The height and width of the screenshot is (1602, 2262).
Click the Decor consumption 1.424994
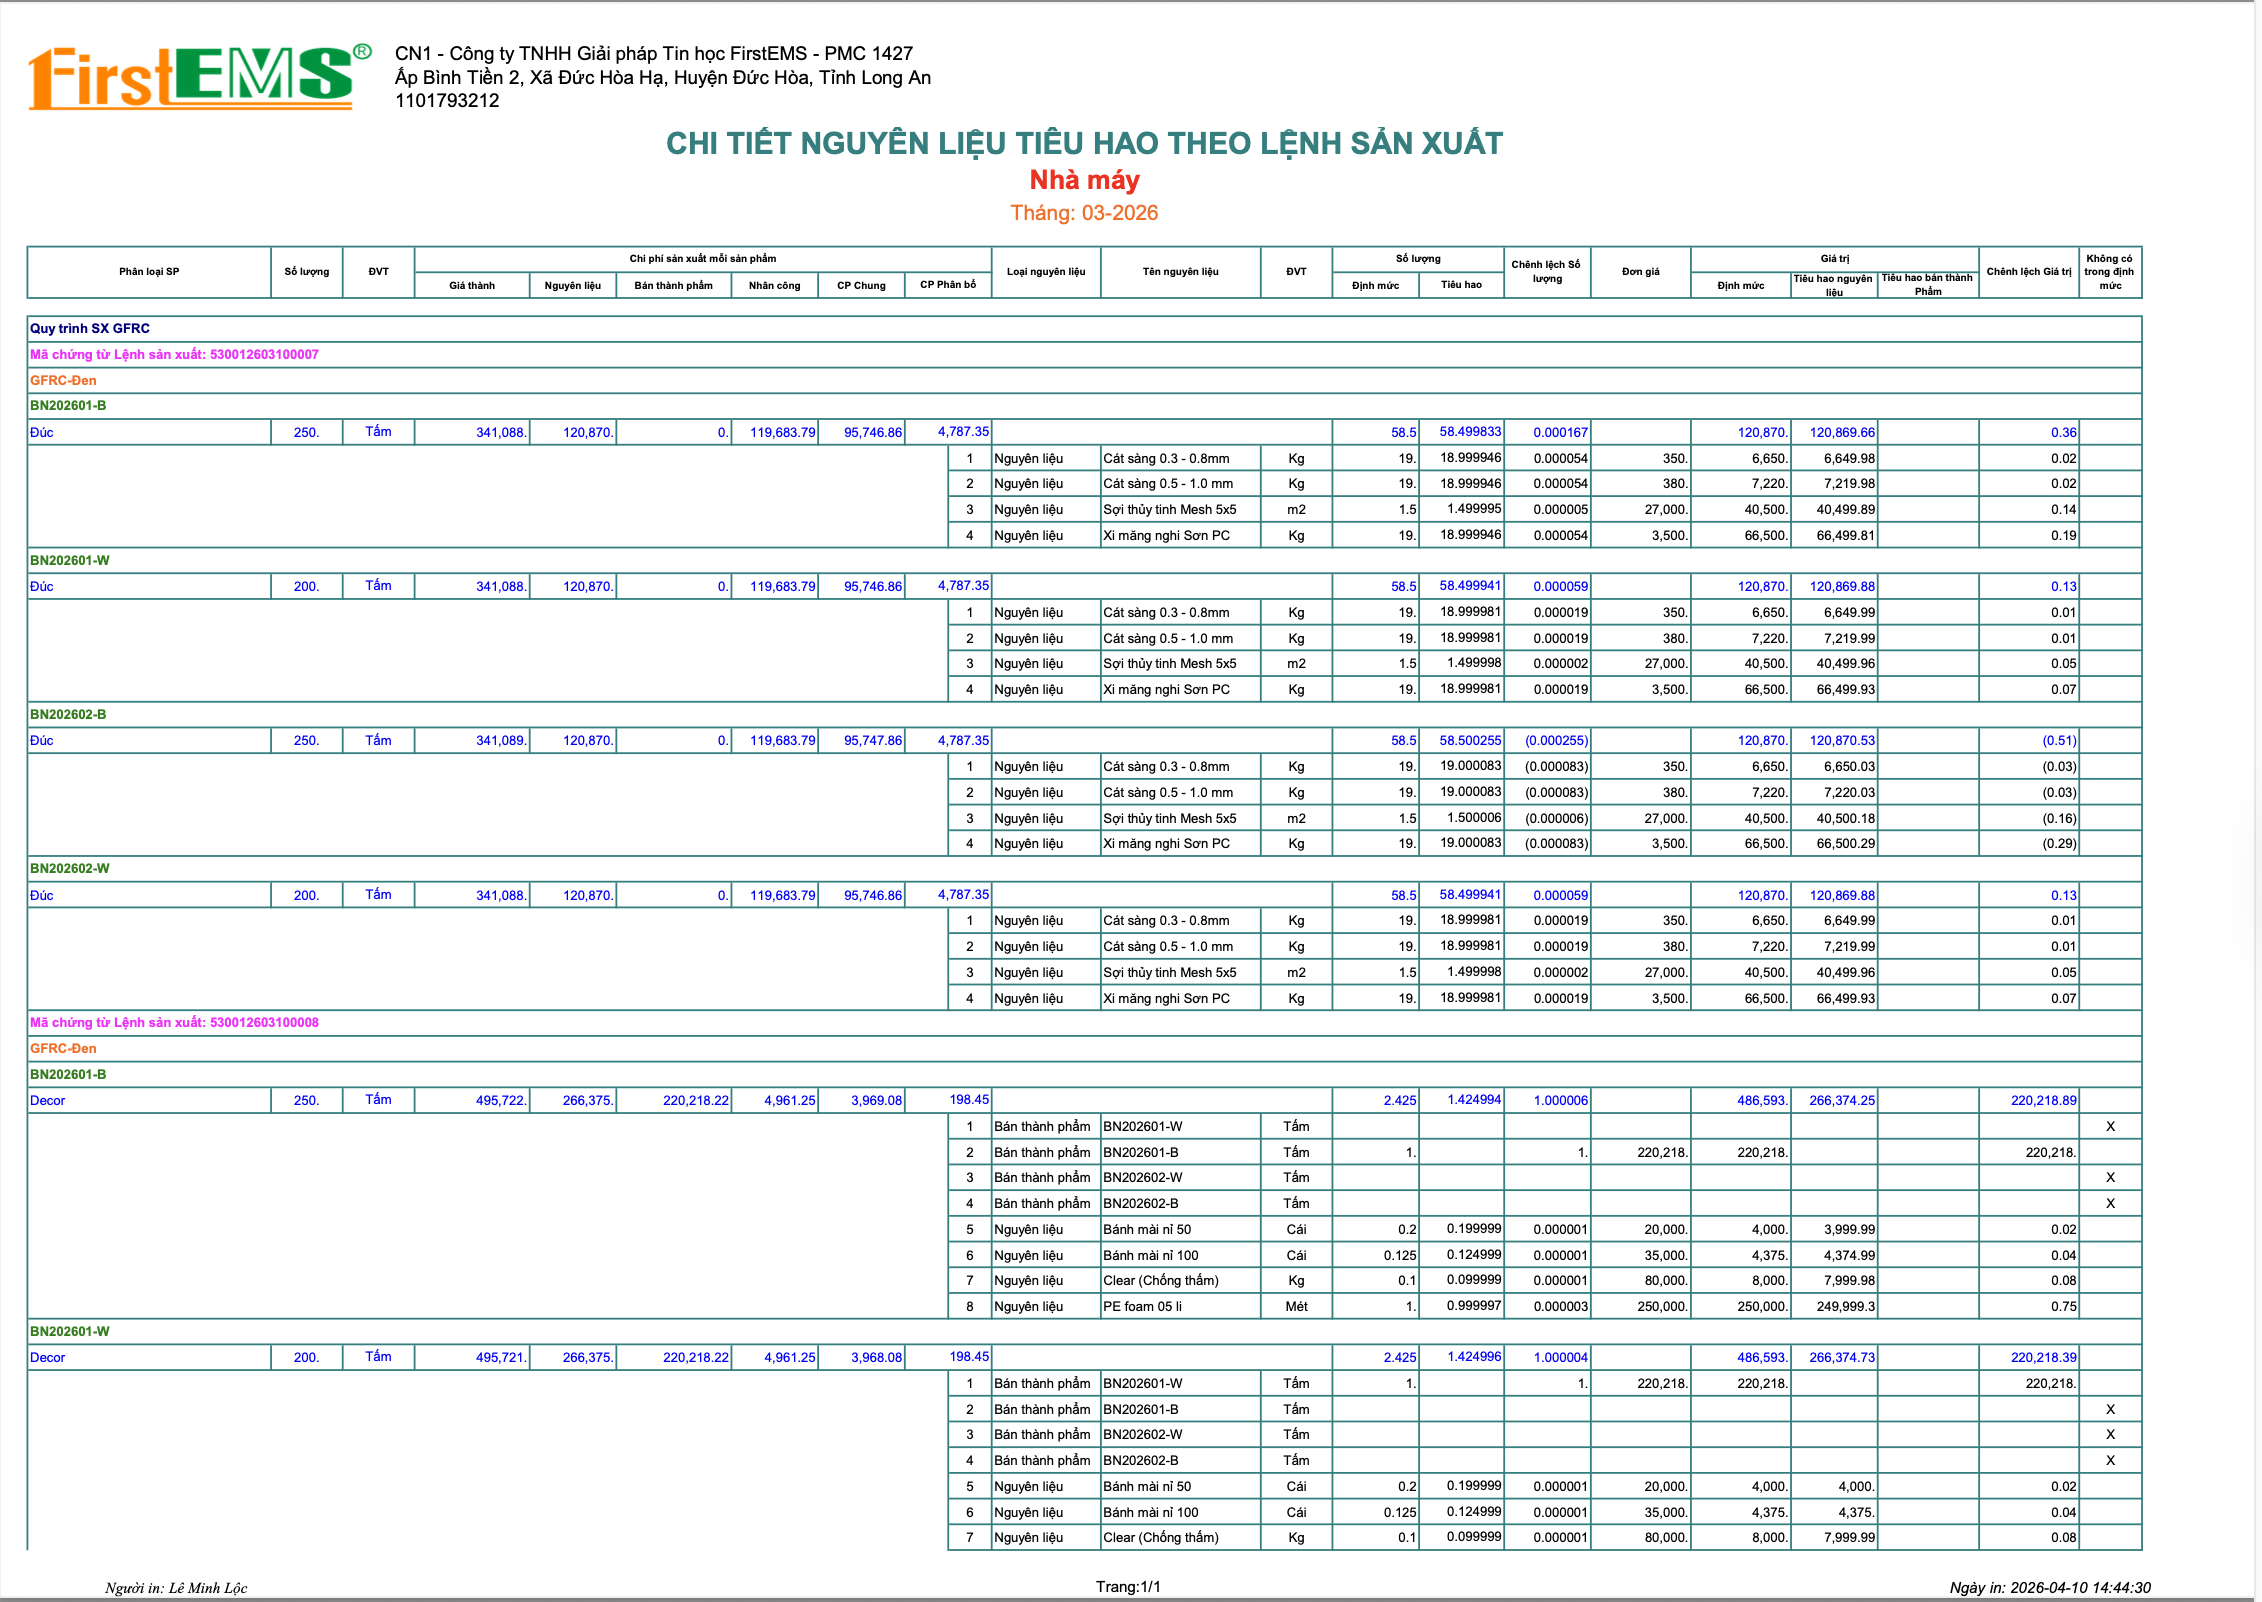[1474, 1100]
